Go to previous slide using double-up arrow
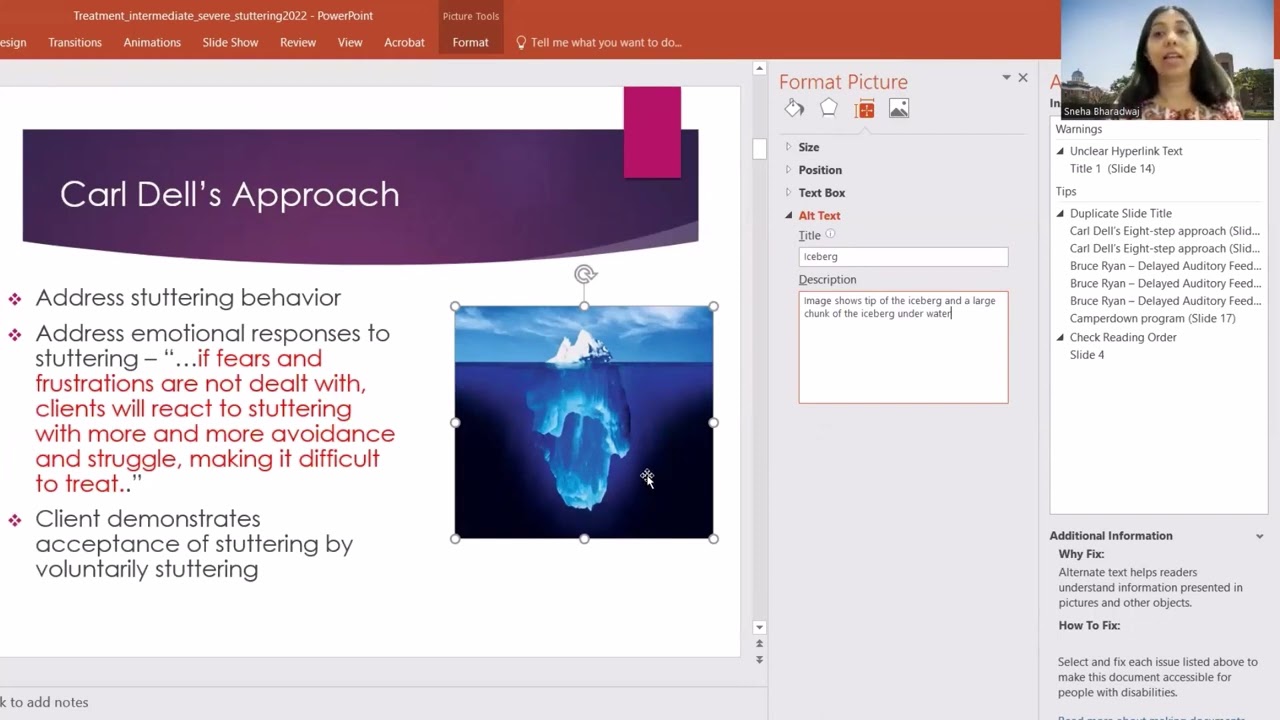 (x=759, y=644)
